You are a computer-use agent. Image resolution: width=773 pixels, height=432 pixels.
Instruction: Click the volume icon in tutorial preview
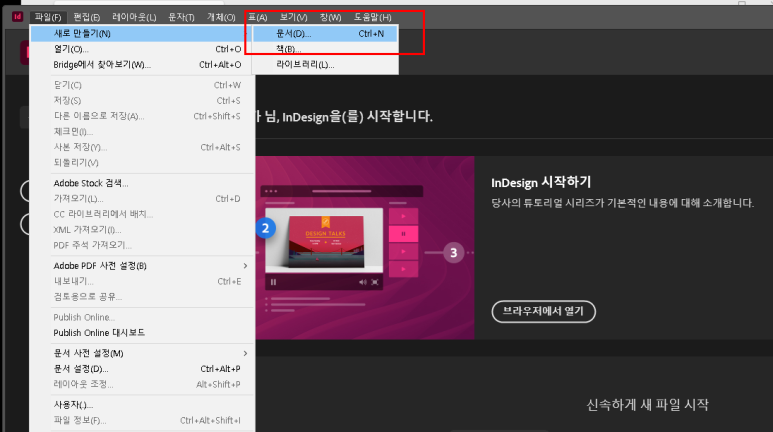363,282
